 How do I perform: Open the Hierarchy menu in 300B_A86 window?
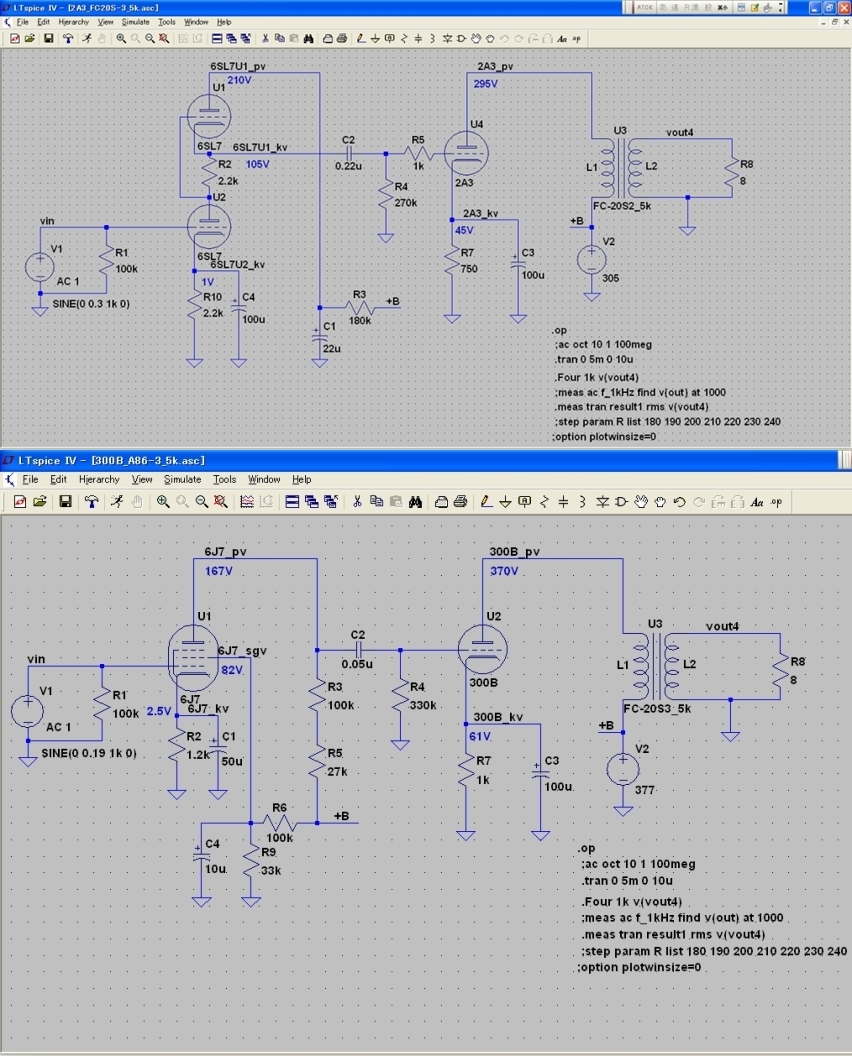point(99,480)
